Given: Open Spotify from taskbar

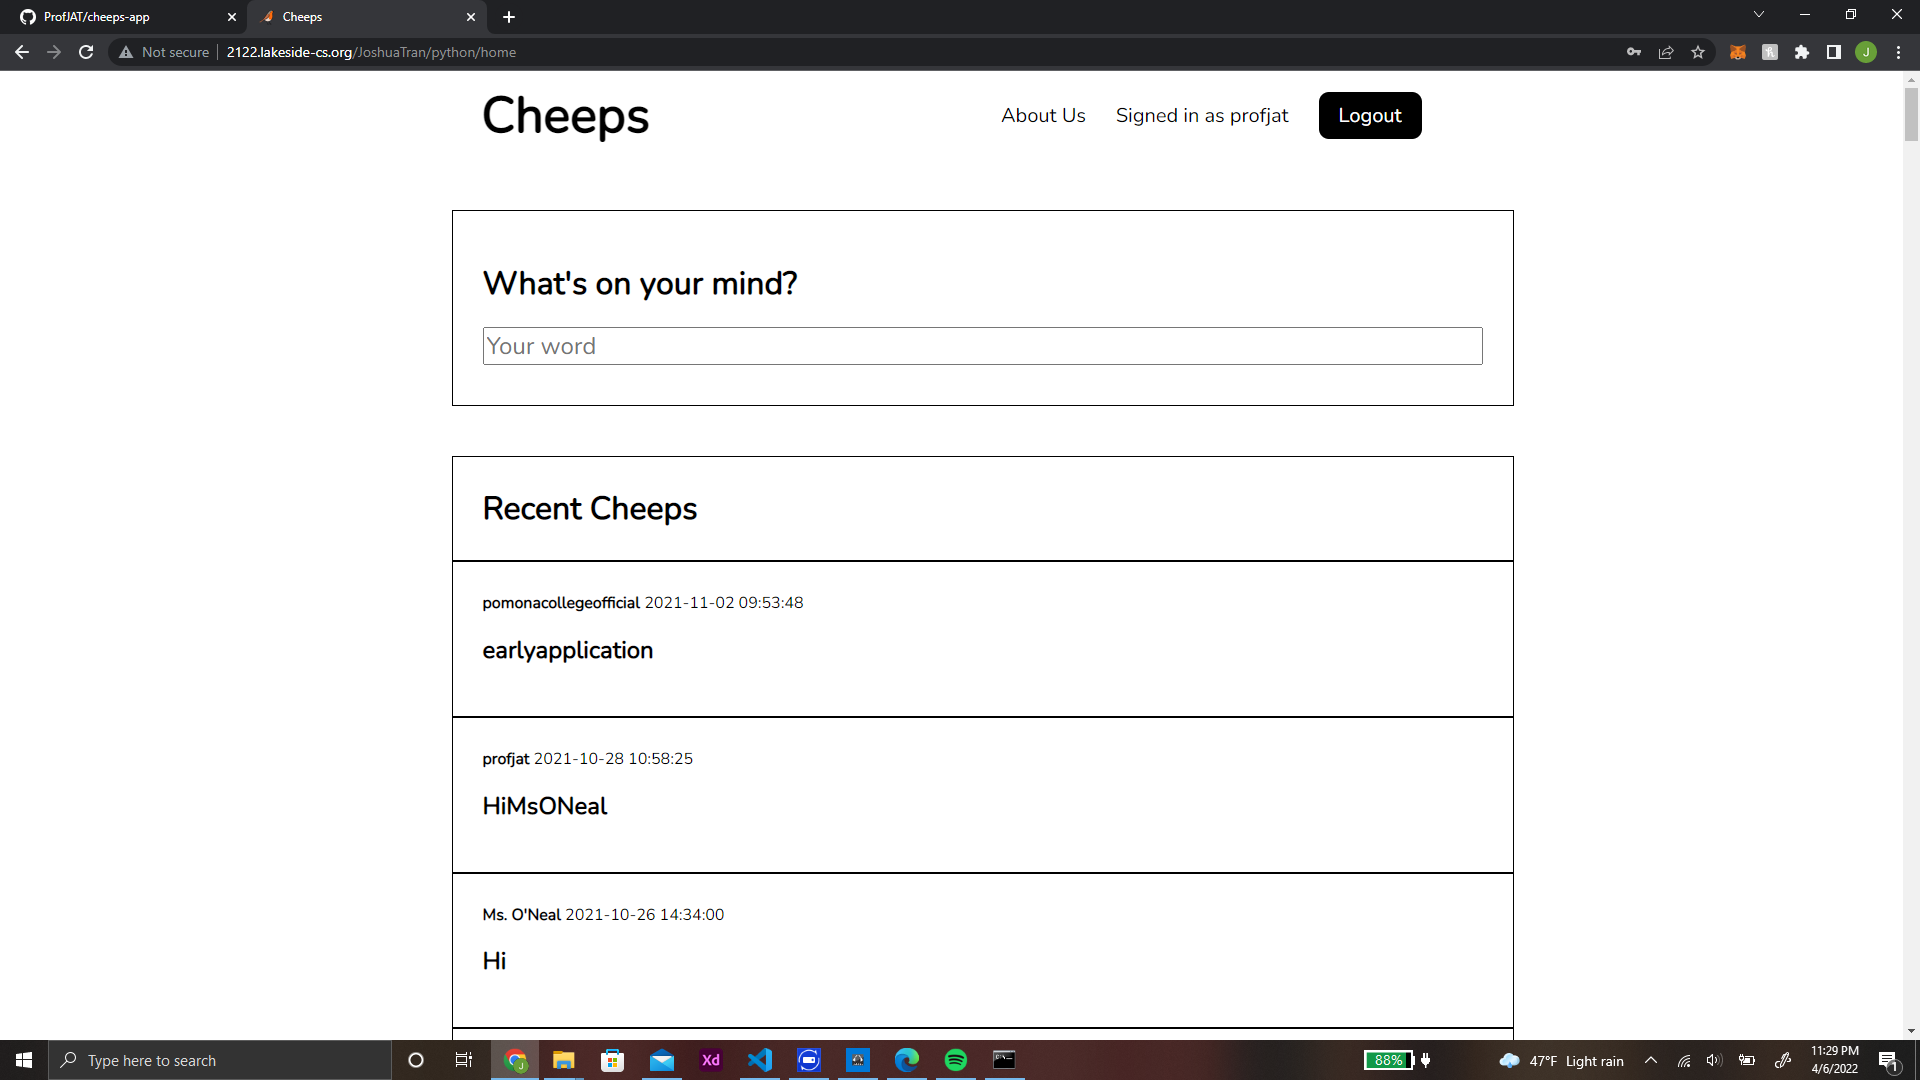Looking at the screenshot, I should point(956,1060).
